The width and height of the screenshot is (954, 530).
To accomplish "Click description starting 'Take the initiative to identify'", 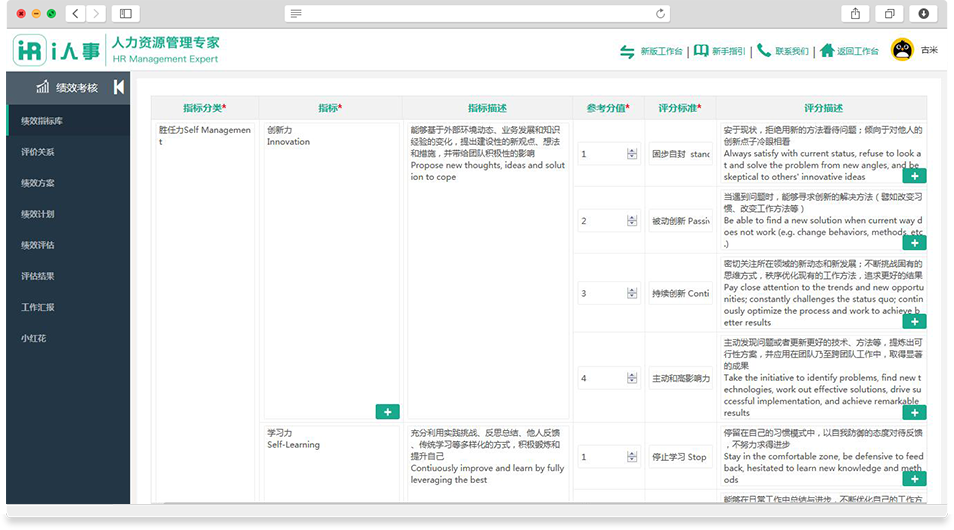I will click(823, 377).
